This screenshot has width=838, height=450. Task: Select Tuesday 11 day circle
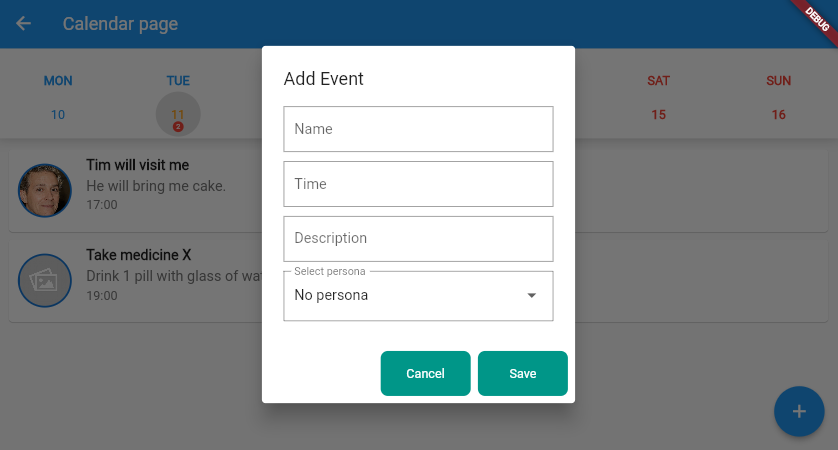point(178,114)
